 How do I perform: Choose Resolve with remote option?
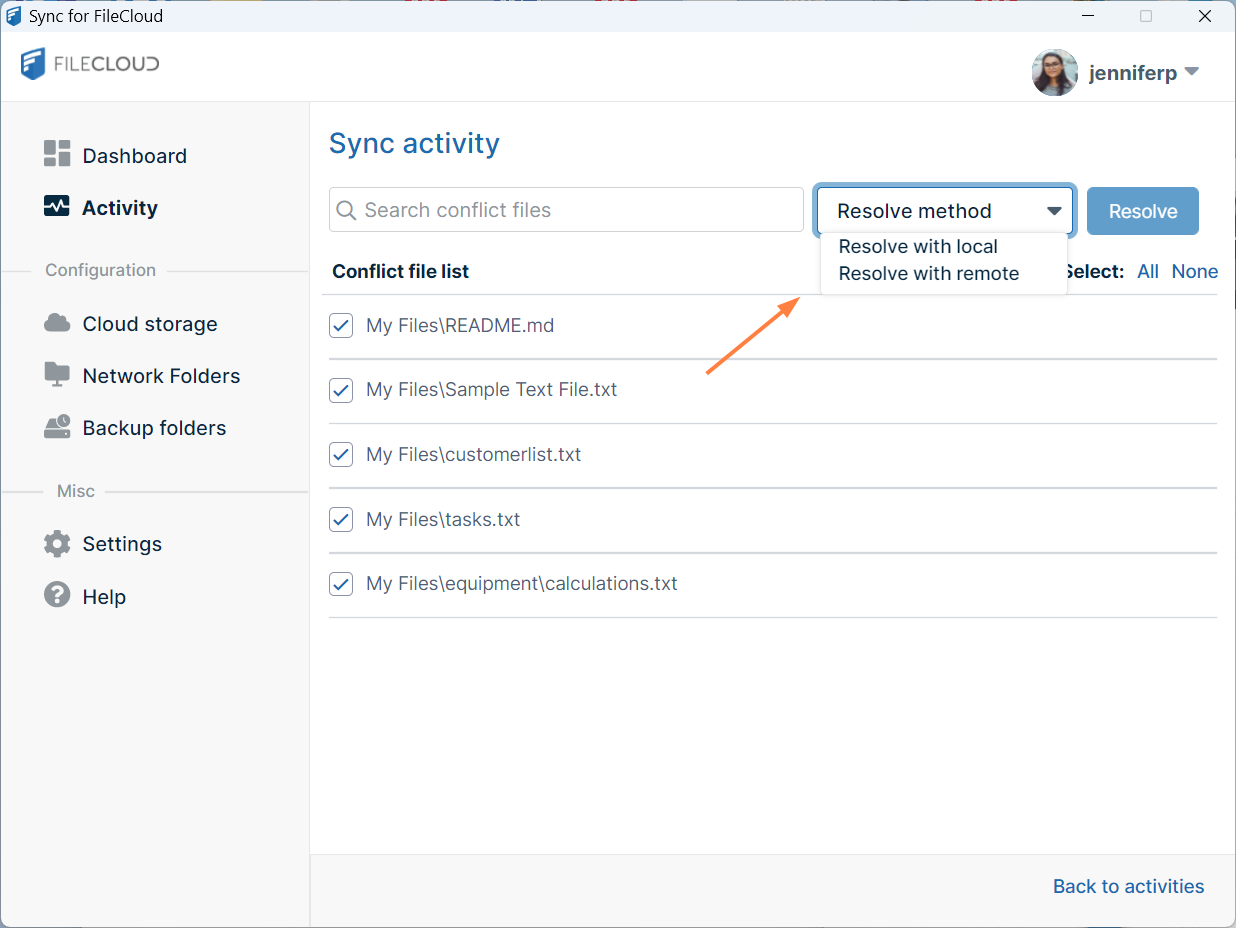928,274
